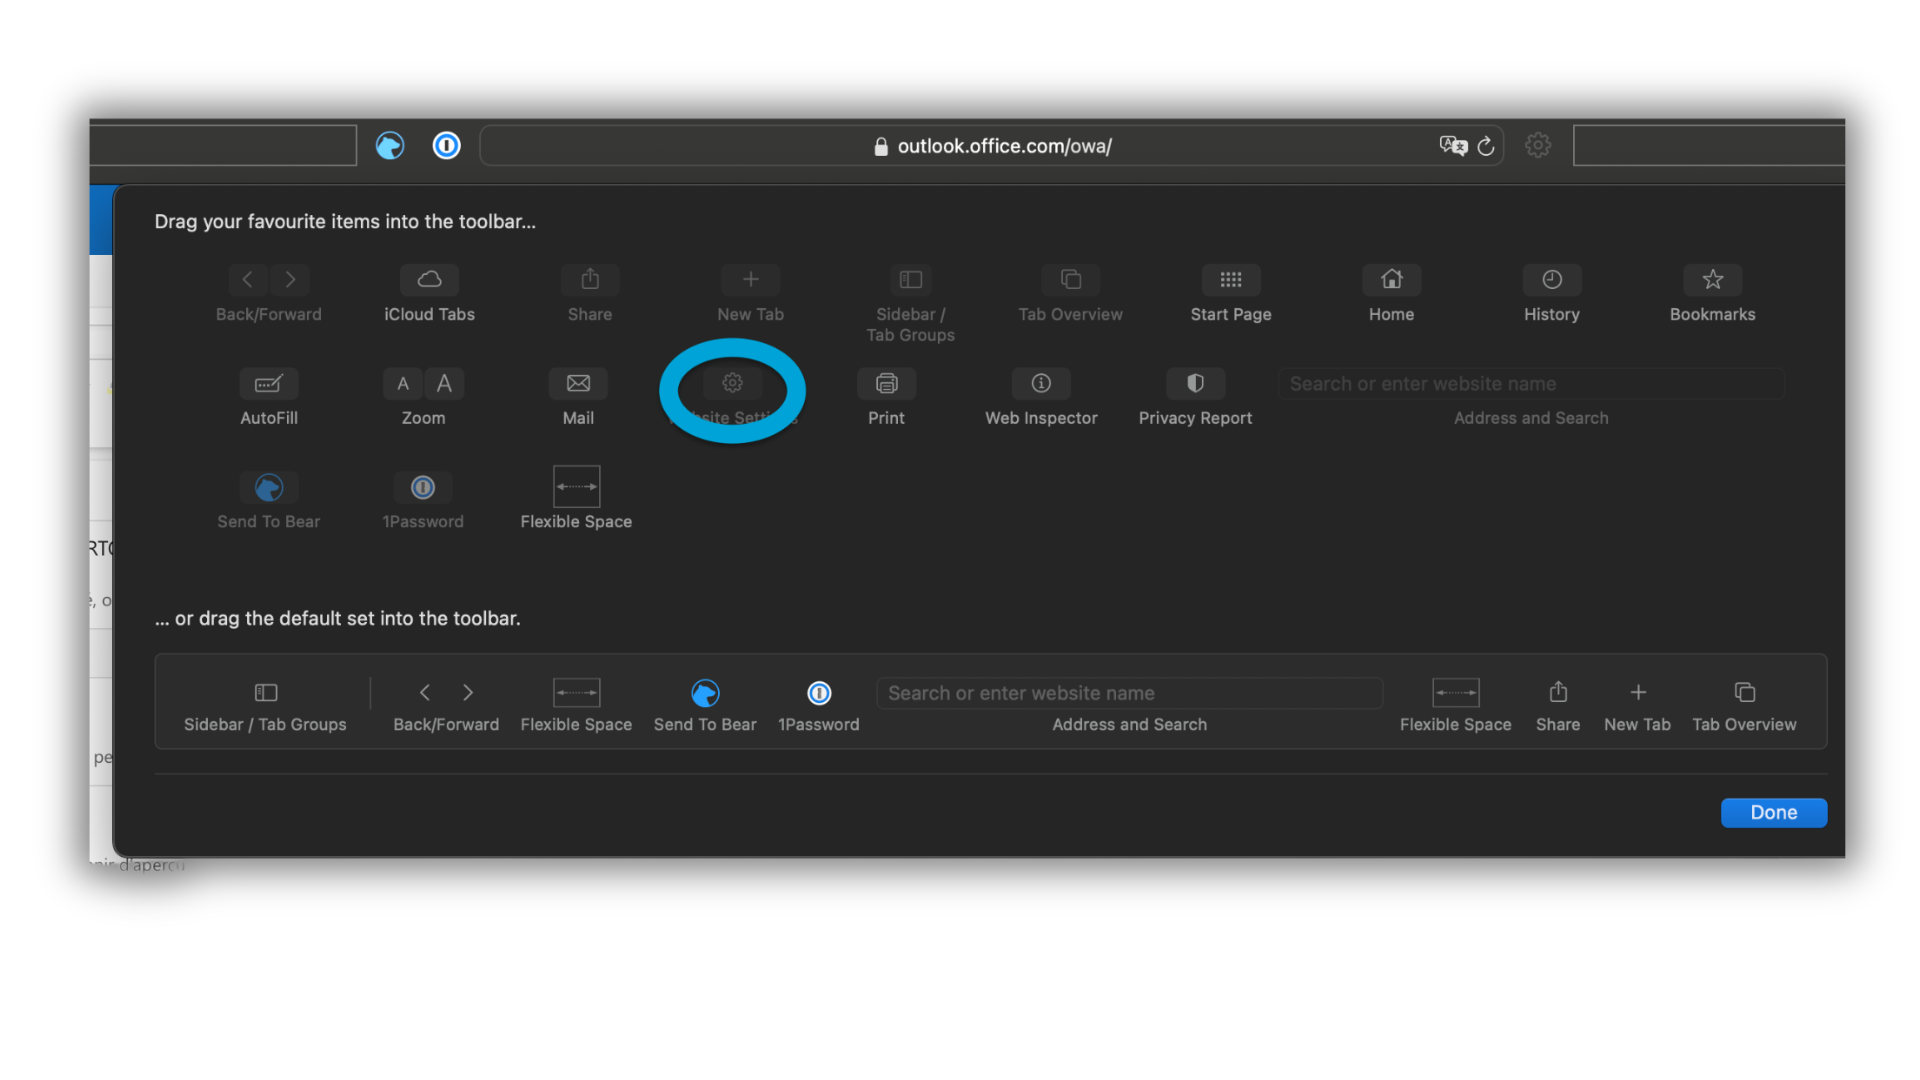Select the Start Page grid icon
Image resolution: width=1920 pixels, height=1080 pixels.
[x=1230, y=280]
